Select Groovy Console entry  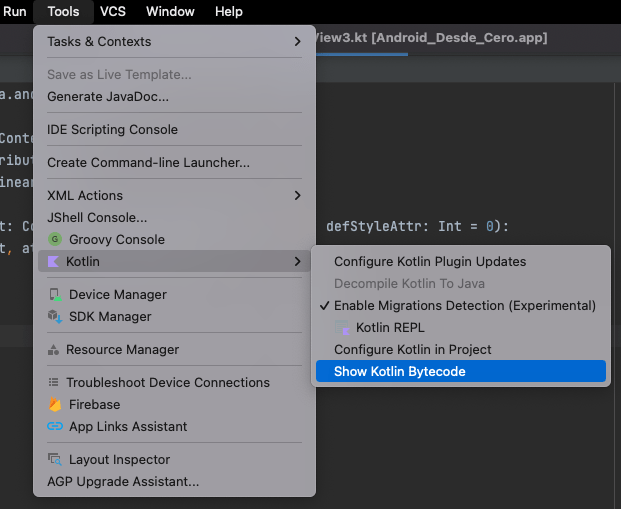click(x=174, y=239)
